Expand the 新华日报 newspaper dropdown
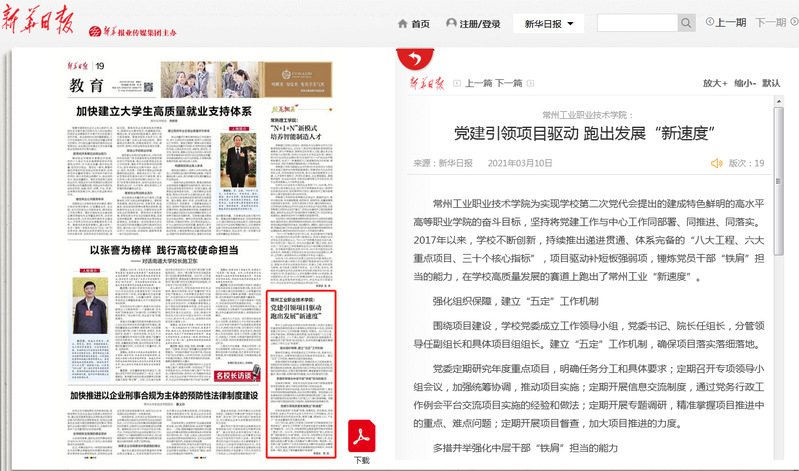This screenshot has height=471, width=799. [548, 23]
